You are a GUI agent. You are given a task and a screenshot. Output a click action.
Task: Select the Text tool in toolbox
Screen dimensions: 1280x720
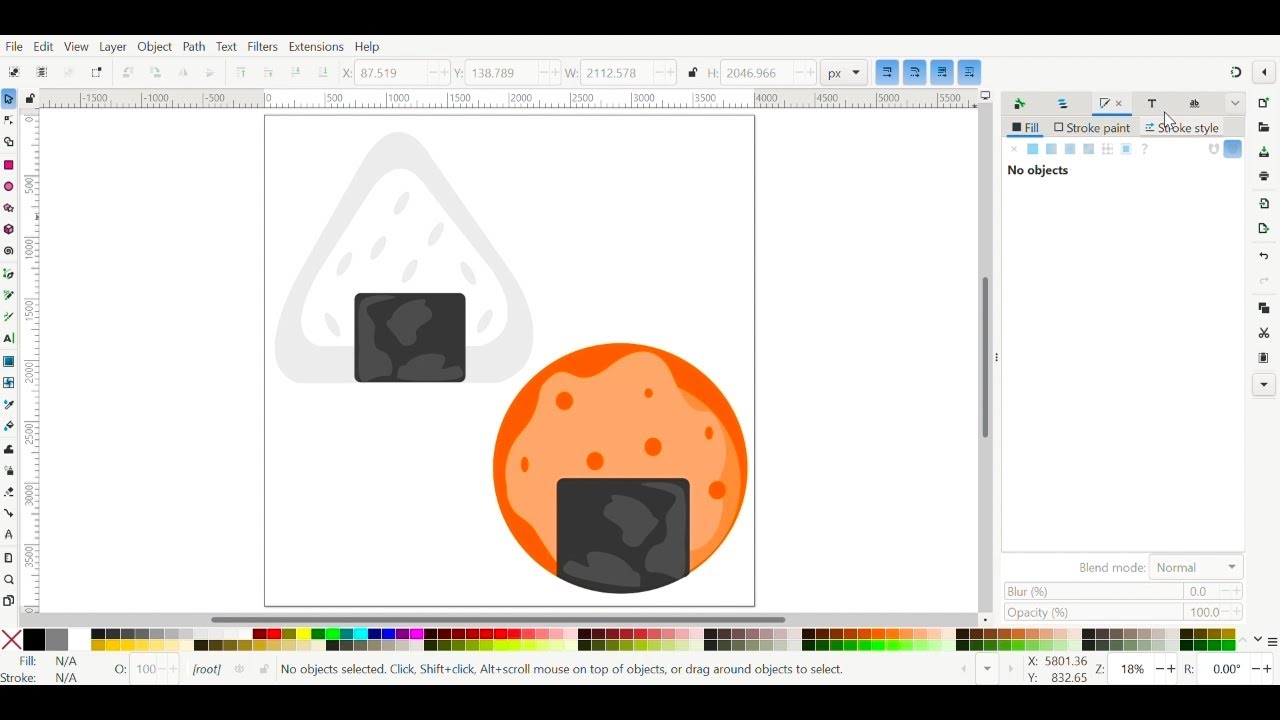9,339
